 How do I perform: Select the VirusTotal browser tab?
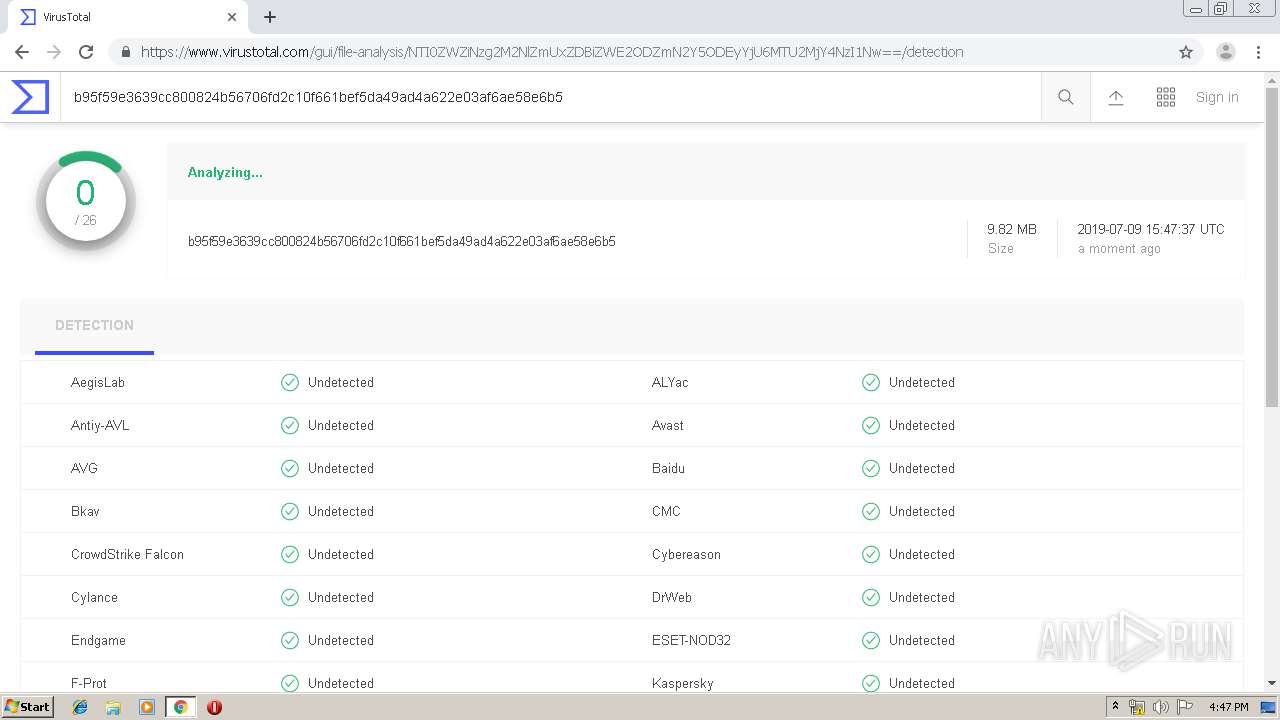(126, 17)
